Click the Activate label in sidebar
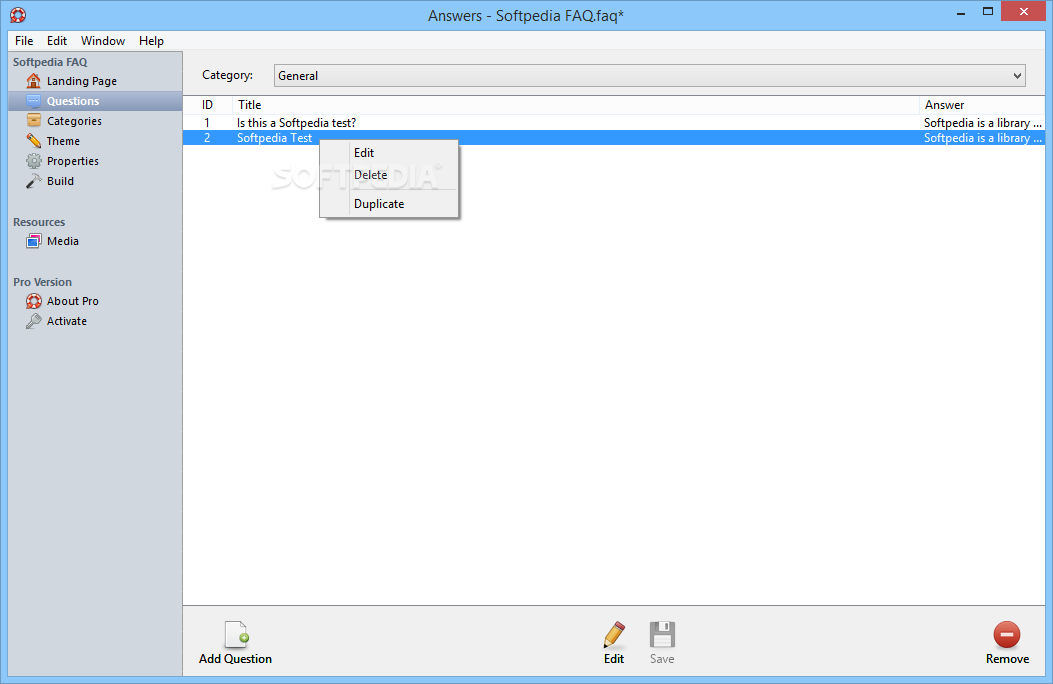The width and height of the screenshot is (1053, 684). (x=66, y=321)
